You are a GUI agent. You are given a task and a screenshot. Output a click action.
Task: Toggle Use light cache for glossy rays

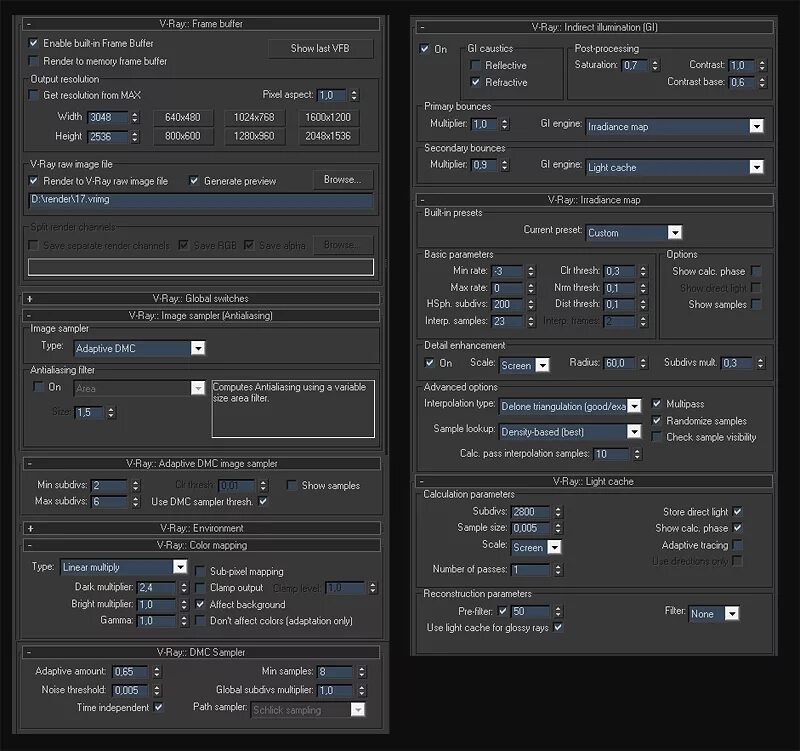click(x=559, y=627)
